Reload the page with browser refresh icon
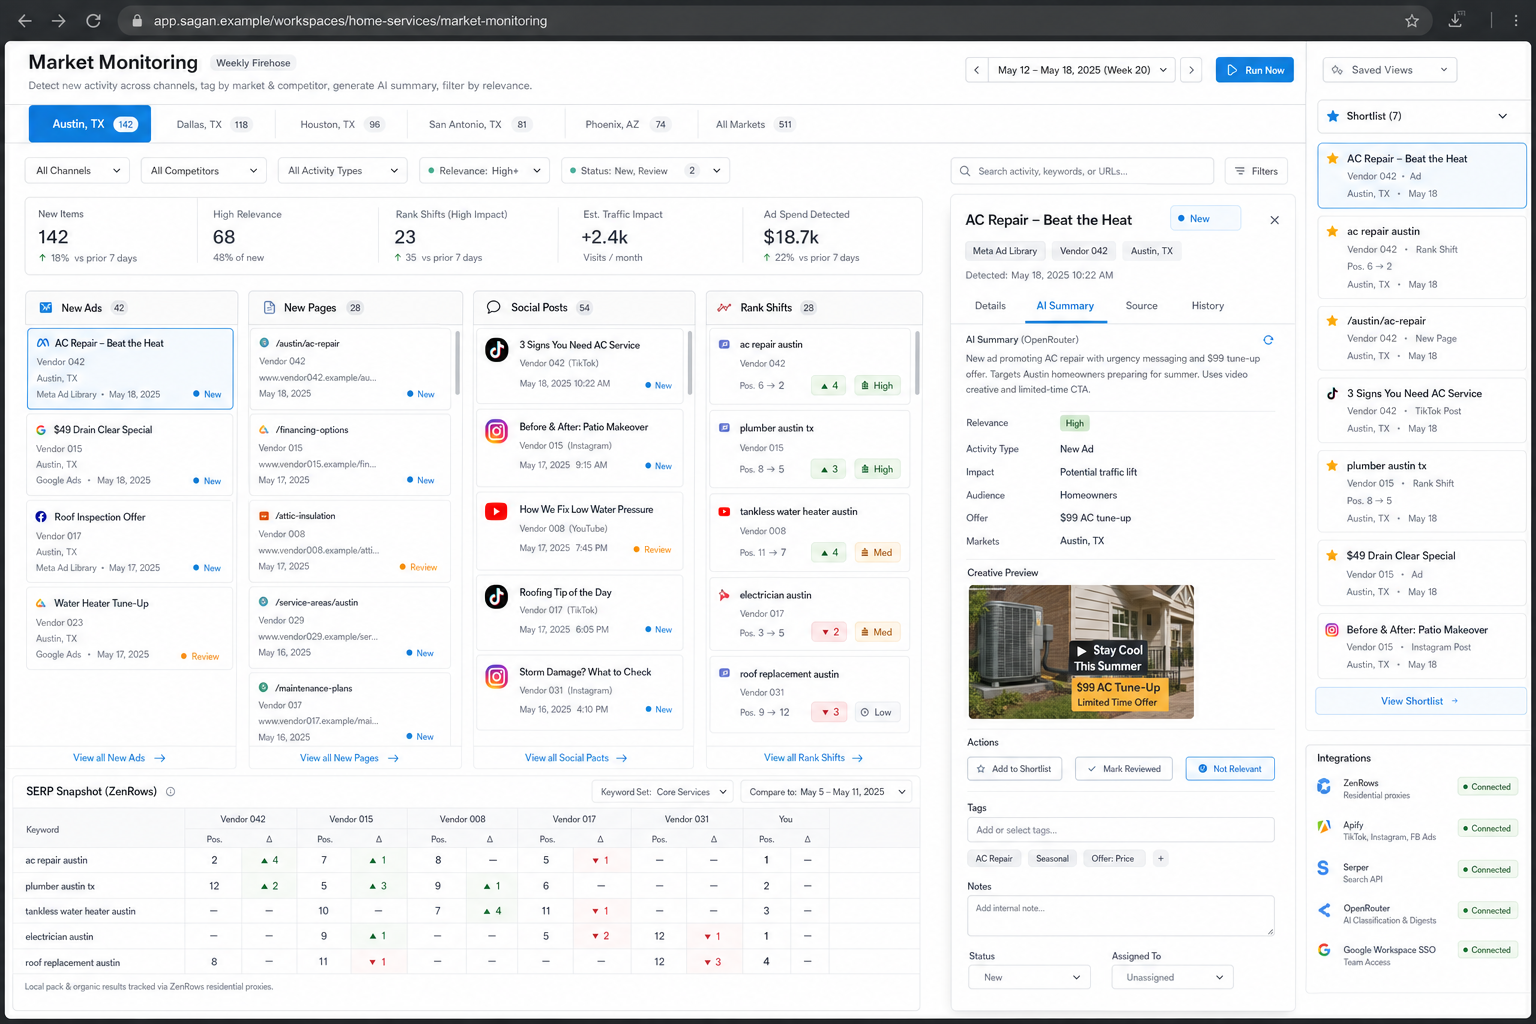Screen dimensions: 1536x1024 [93, 20]
